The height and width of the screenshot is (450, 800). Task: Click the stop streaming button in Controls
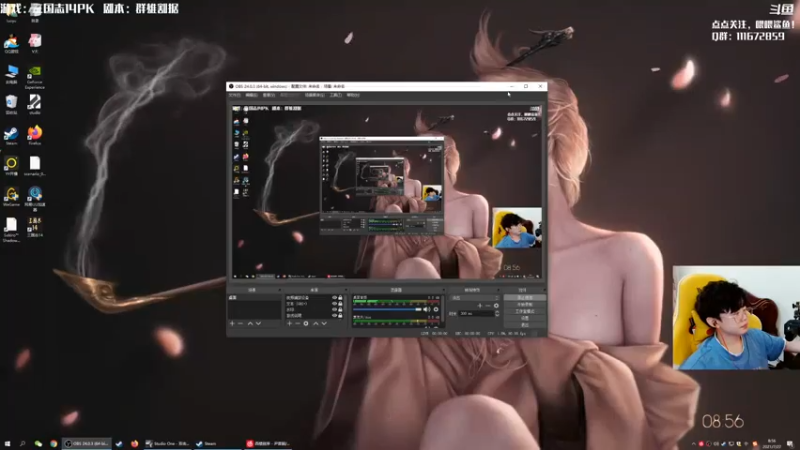tap(525, 297)
